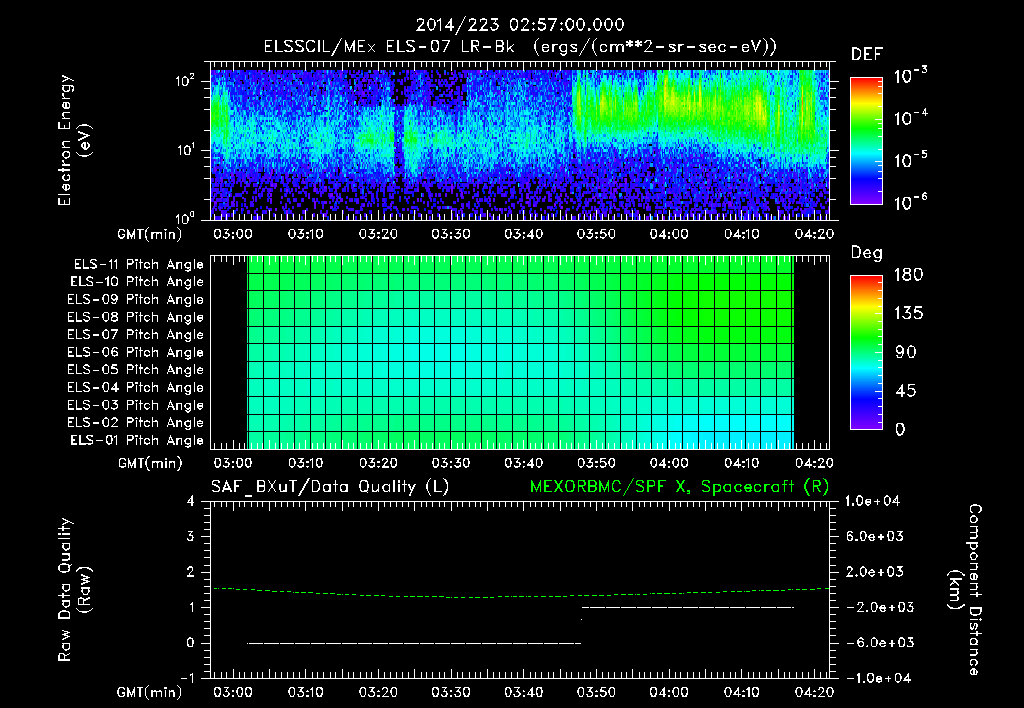Screen dimensions: 1024x708
Task: Click the green MEXORBMC/SPF X, Spacecraft (R) legend
Action: pos(679,487)
